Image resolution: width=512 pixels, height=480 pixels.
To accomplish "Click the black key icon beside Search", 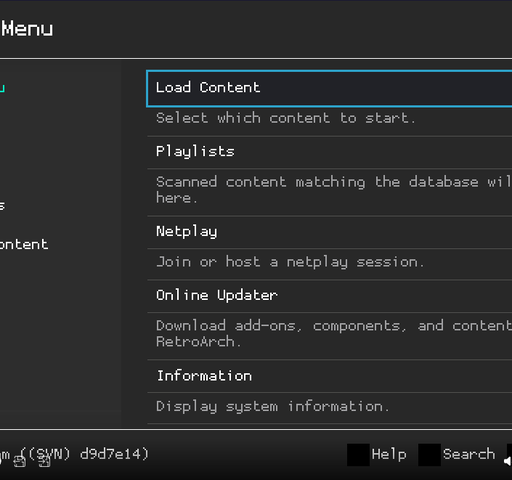I will pyautogui.click(x=429, y=455).
